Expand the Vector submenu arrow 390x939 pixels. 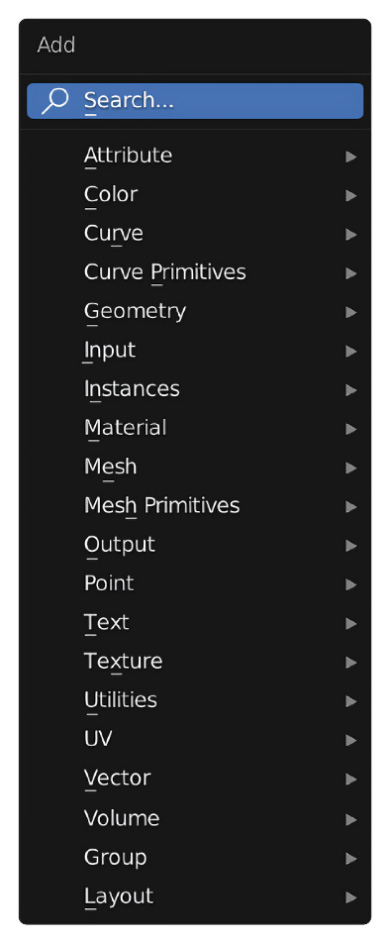[351, 779]
